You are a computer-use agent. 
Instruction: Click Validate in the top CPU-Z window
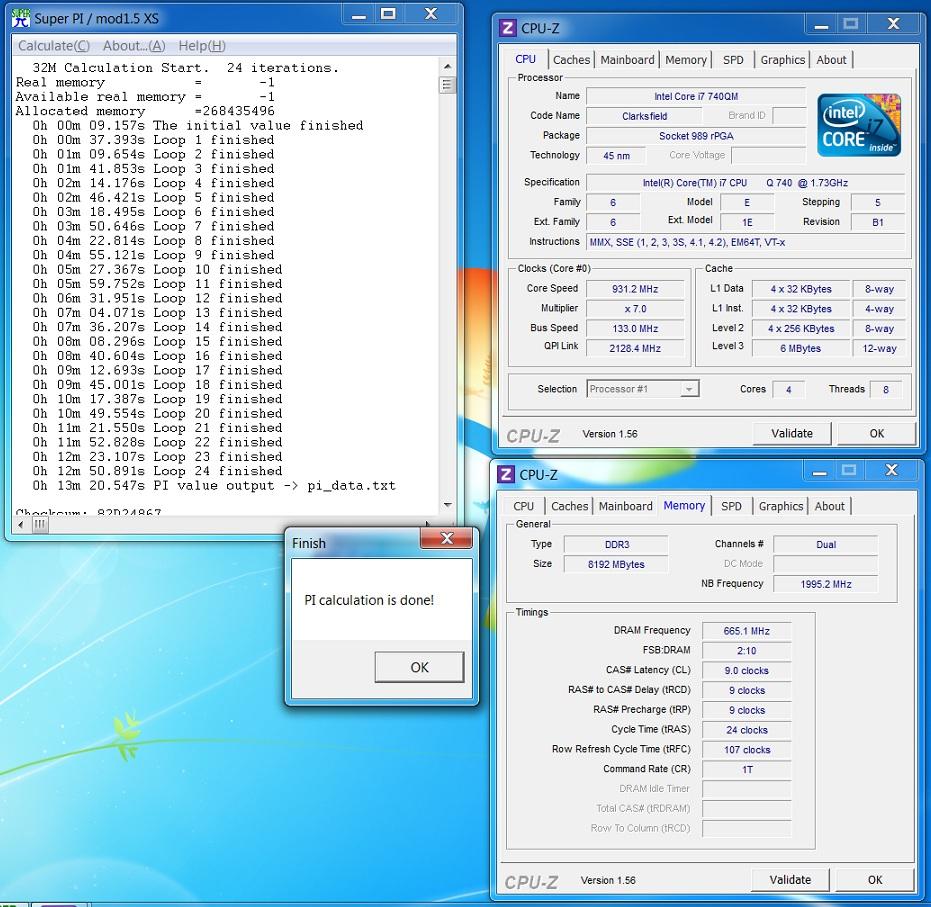click(x=792, y=433)
